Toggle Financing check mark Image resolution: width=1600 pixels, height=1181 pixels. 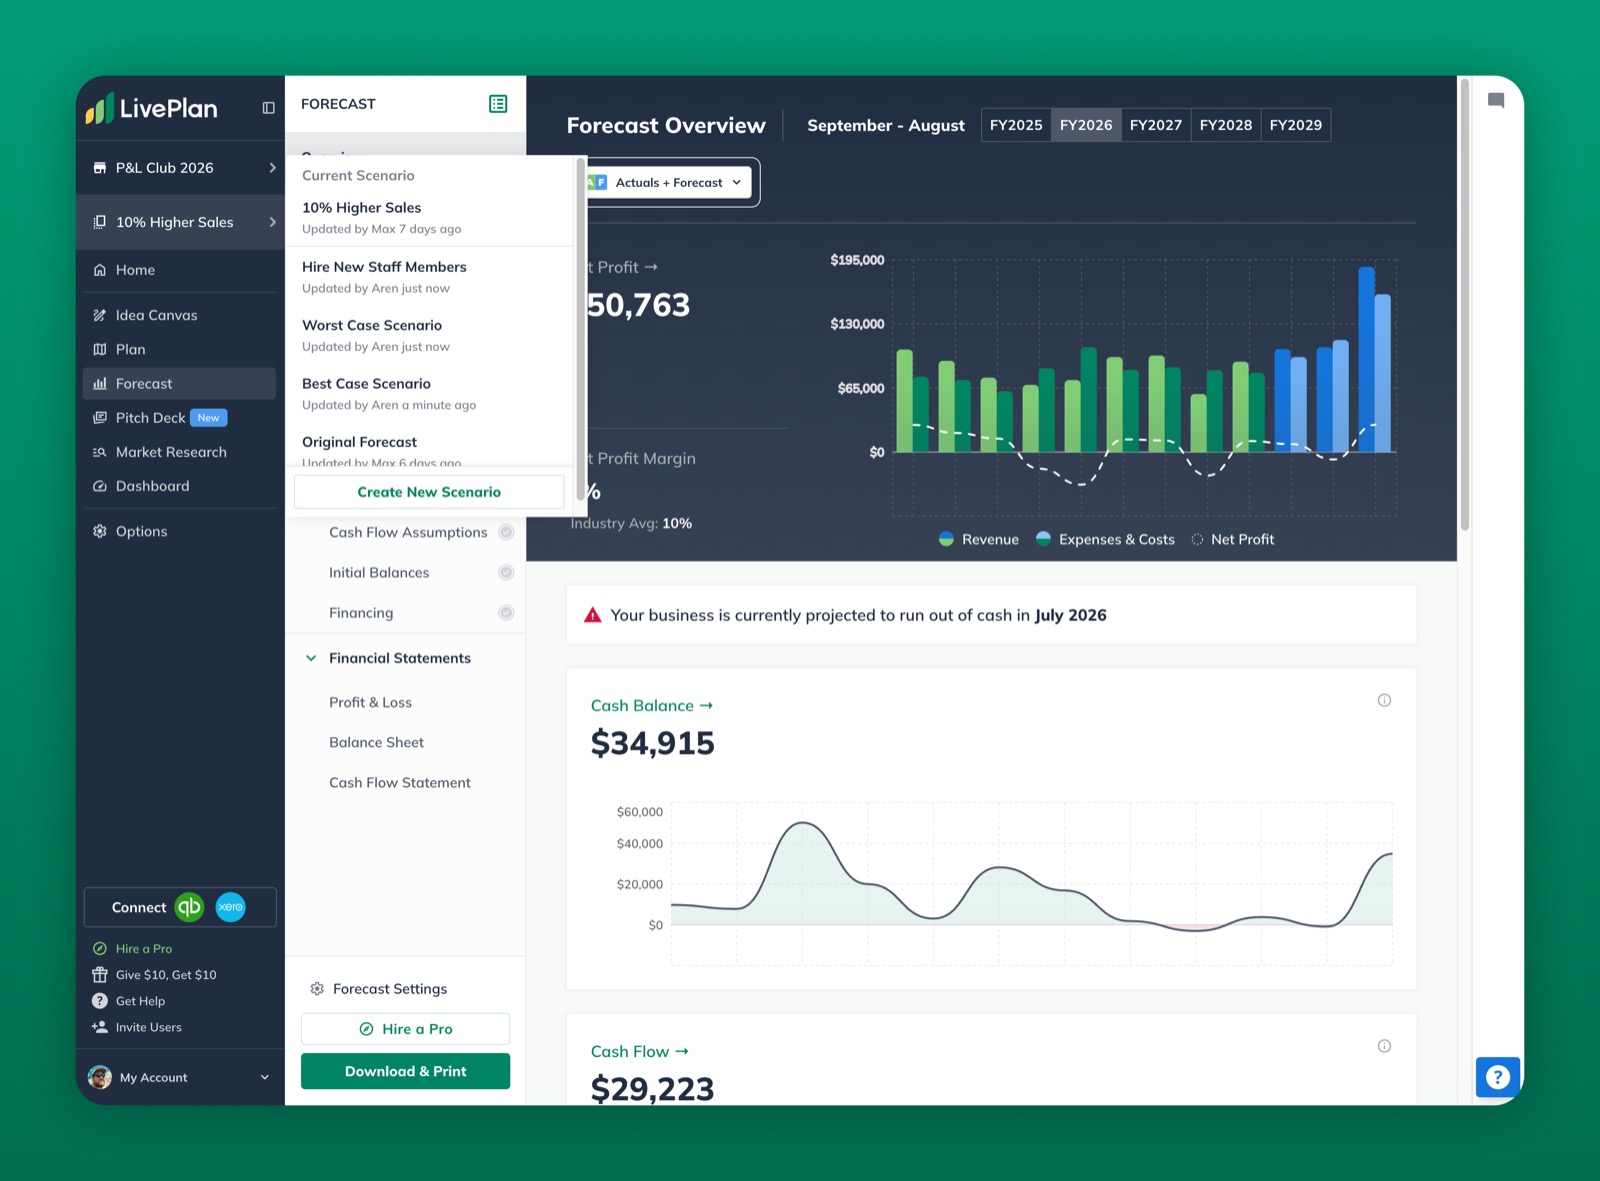click(506, 612)
